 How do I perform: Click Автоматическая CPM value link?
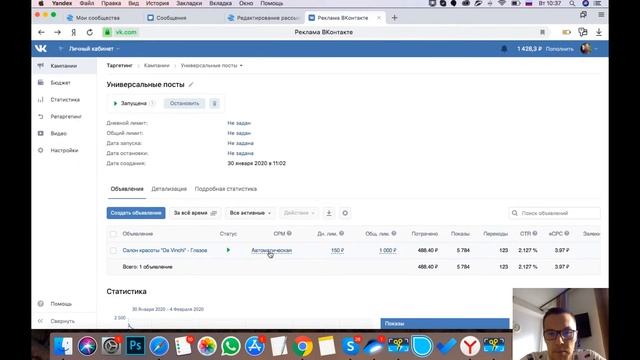pyautogui.click(x=271, y=250)
